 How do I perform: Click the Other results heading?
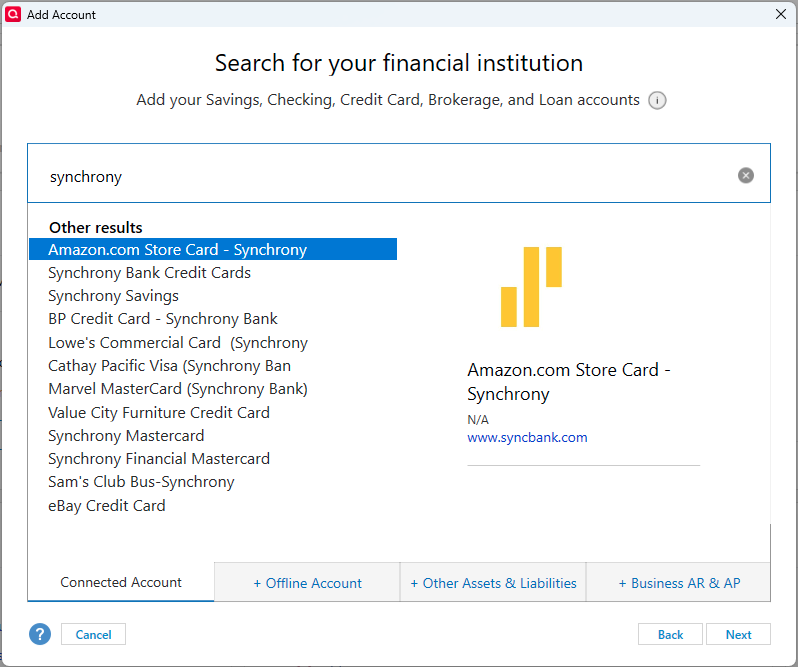point(96,227)
